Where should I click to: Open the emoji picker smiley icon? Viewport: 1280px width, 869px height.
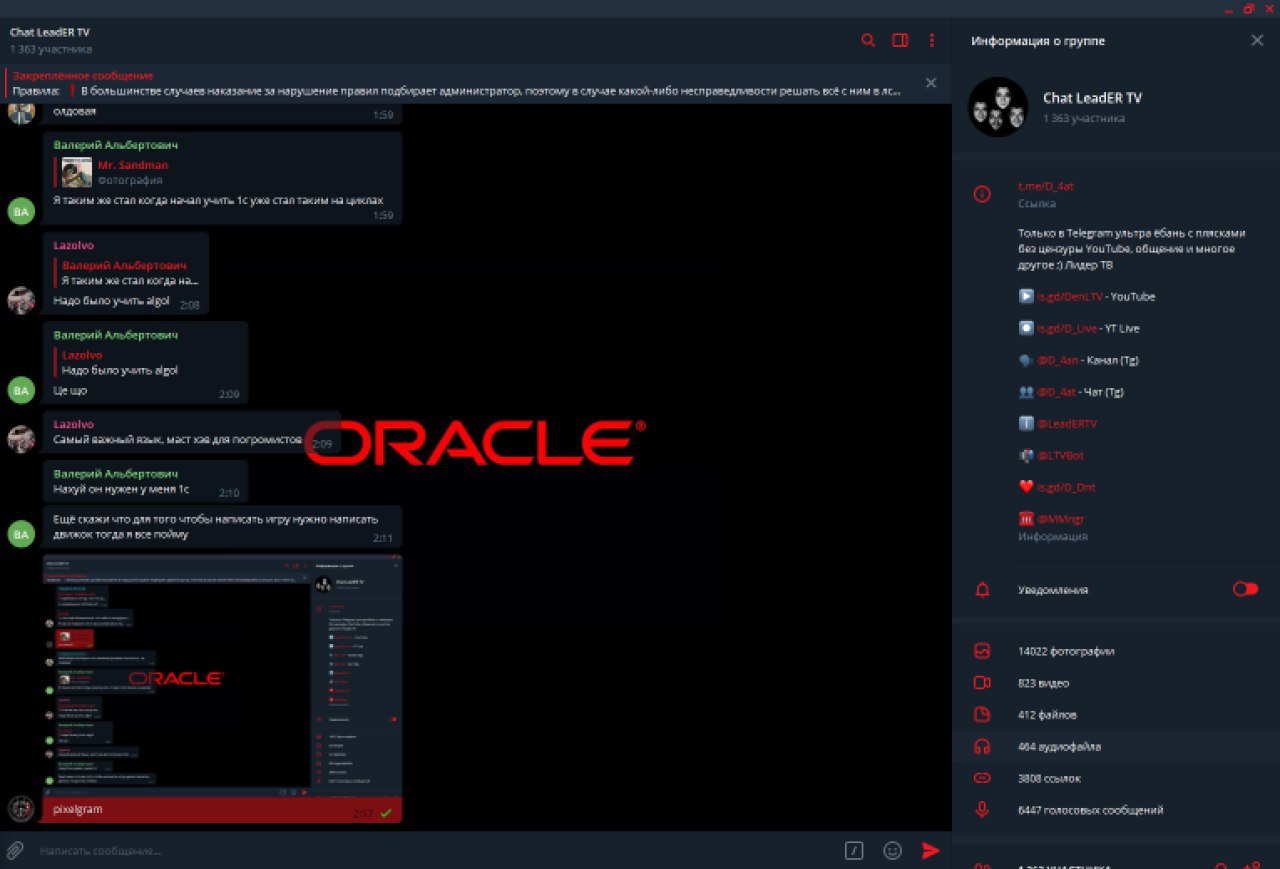[892, 850]
